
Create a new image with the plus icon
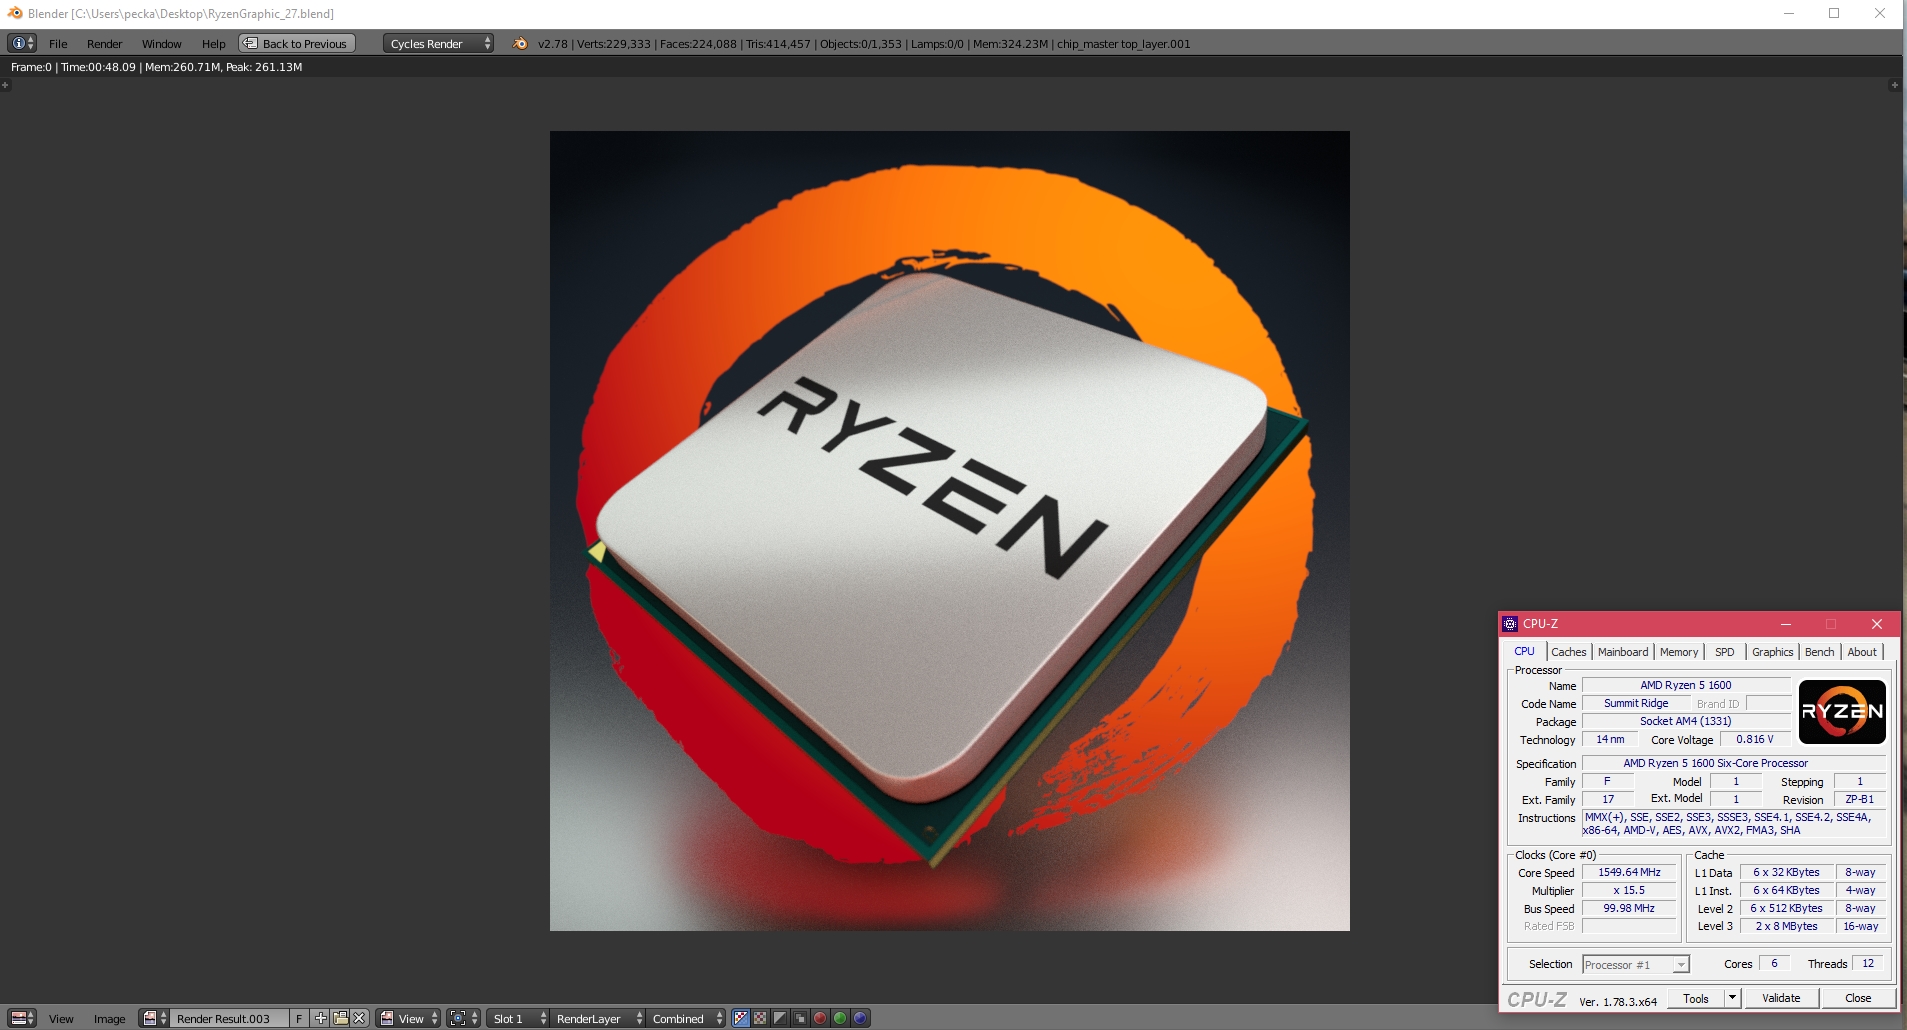[x=320, y=1018]
